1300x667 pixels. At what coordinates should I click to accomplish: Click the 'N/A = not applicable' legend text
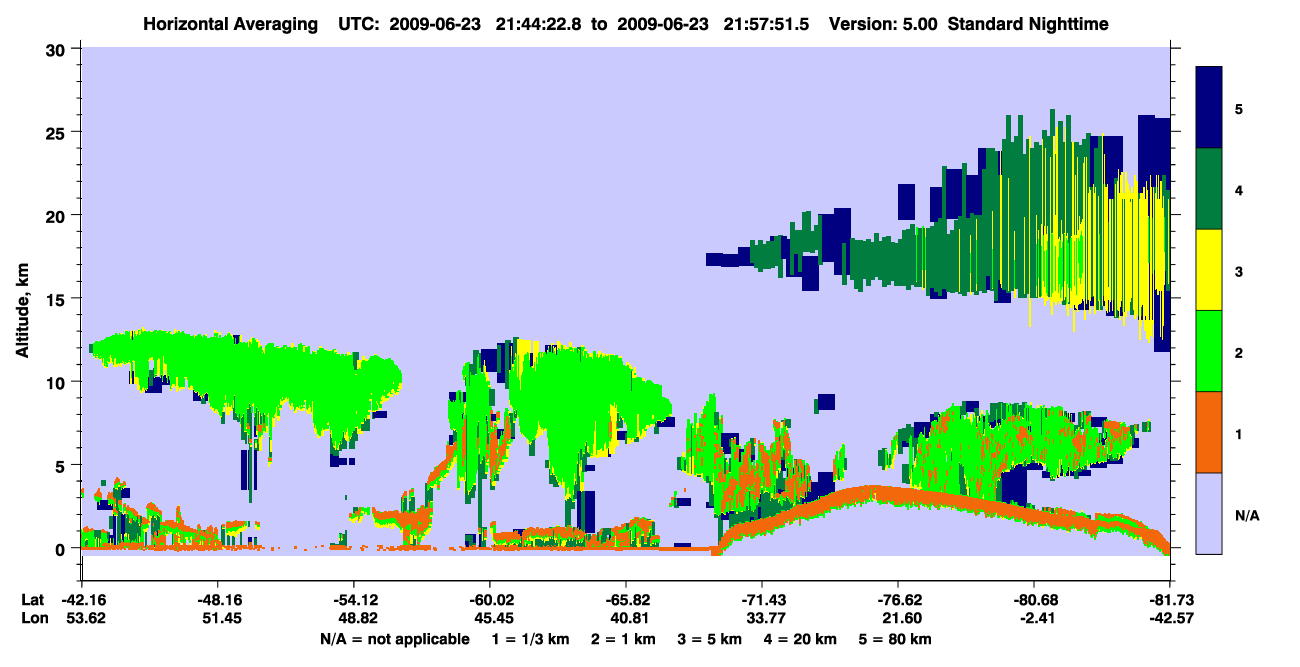click(395, 639)
